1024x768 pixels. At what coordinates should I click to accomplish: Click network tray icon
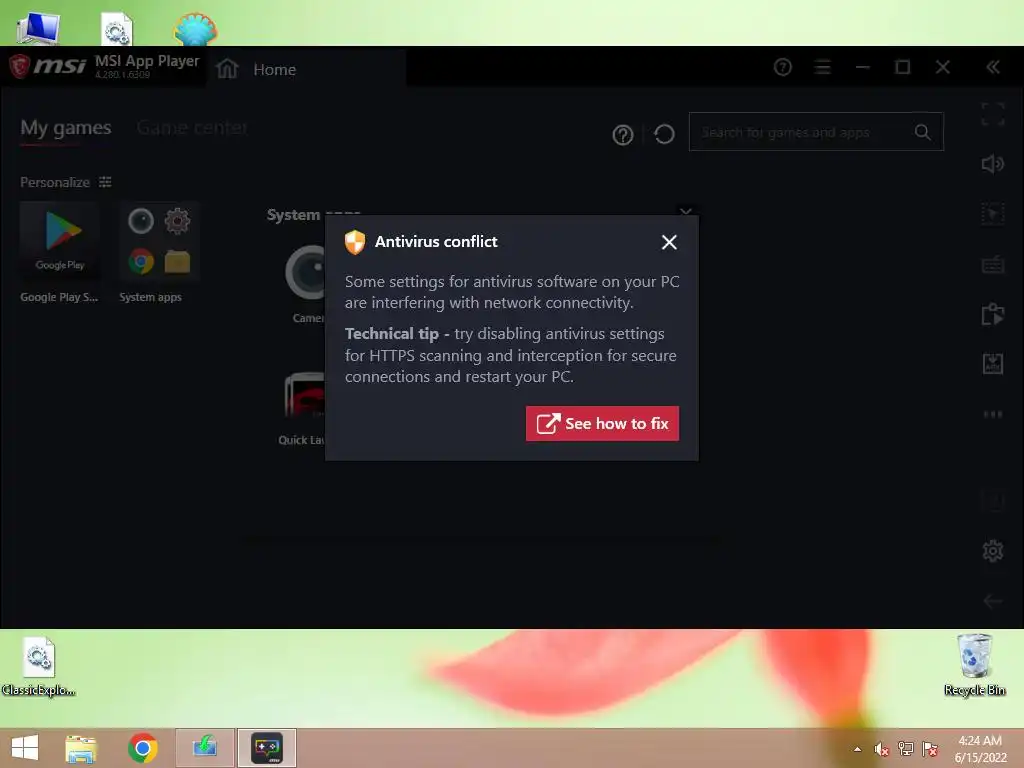(906, 749)
